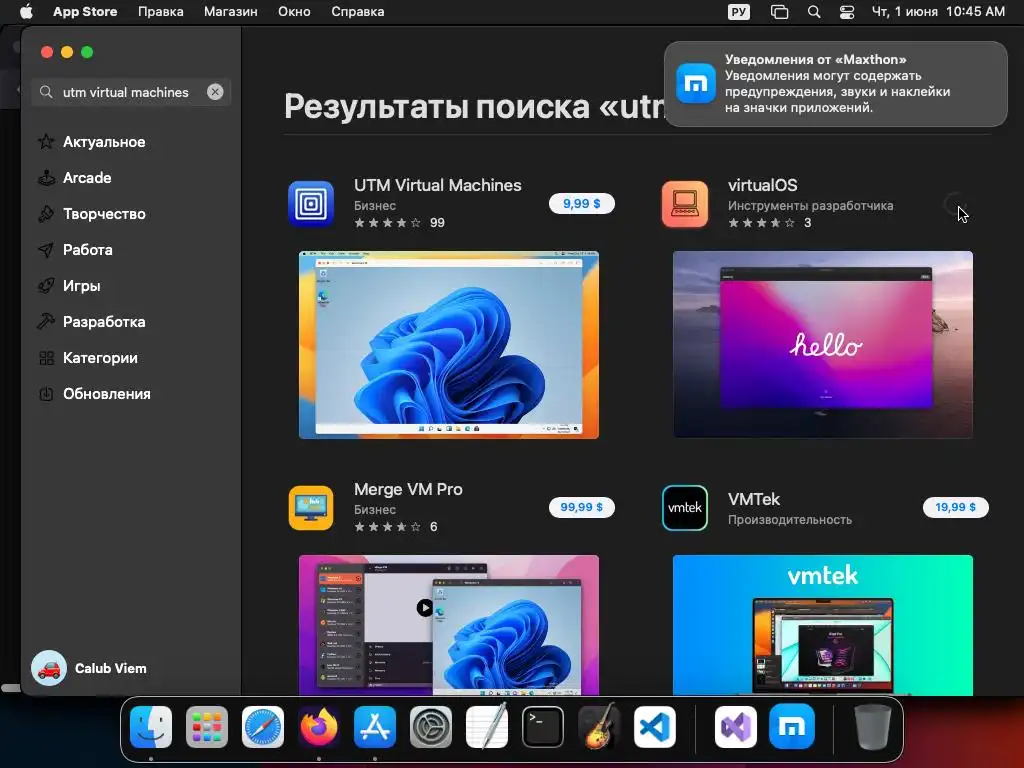The width and height of the screenshot is (1024, 768).
Task: Open the virtualOS title
Action: [x=762, y=185]
